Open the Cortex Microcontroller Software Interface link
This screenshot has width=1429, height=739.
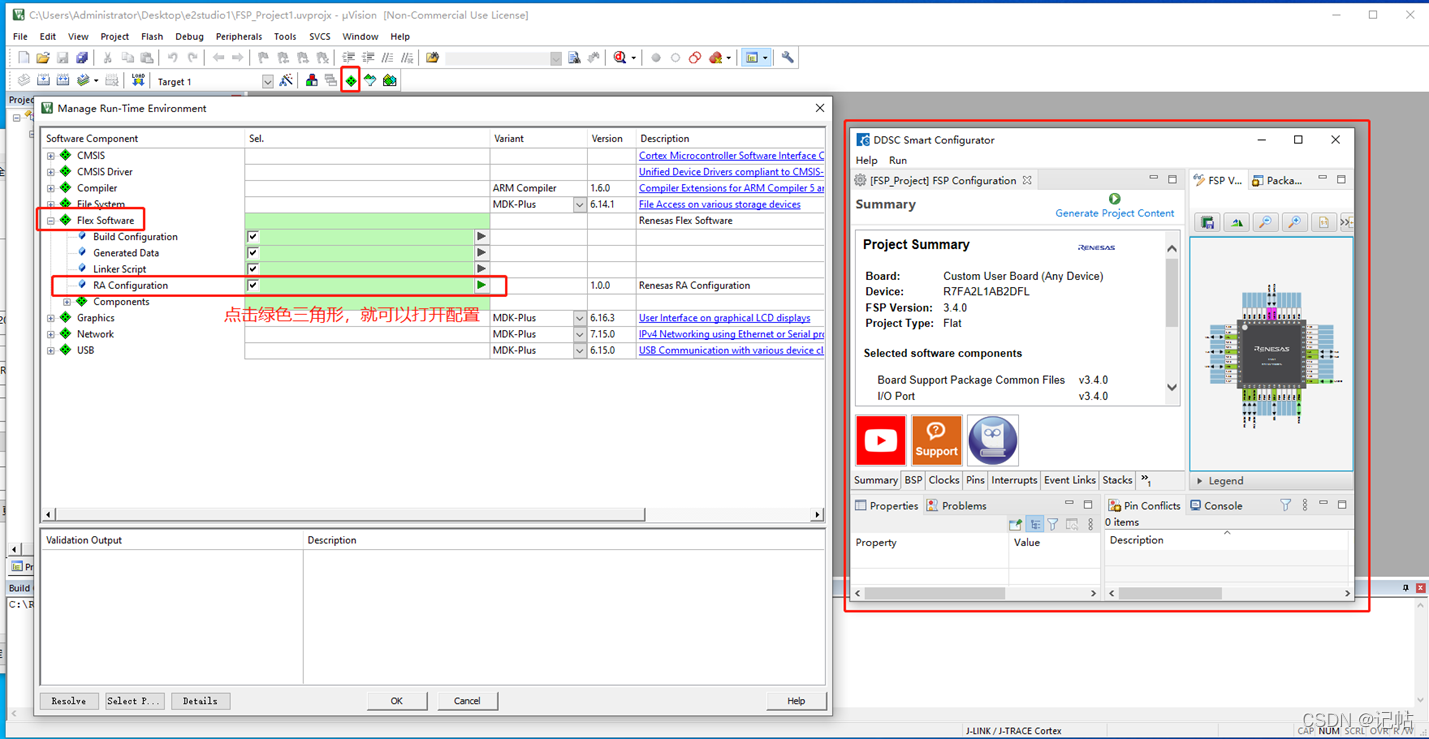tap(732, 156)
